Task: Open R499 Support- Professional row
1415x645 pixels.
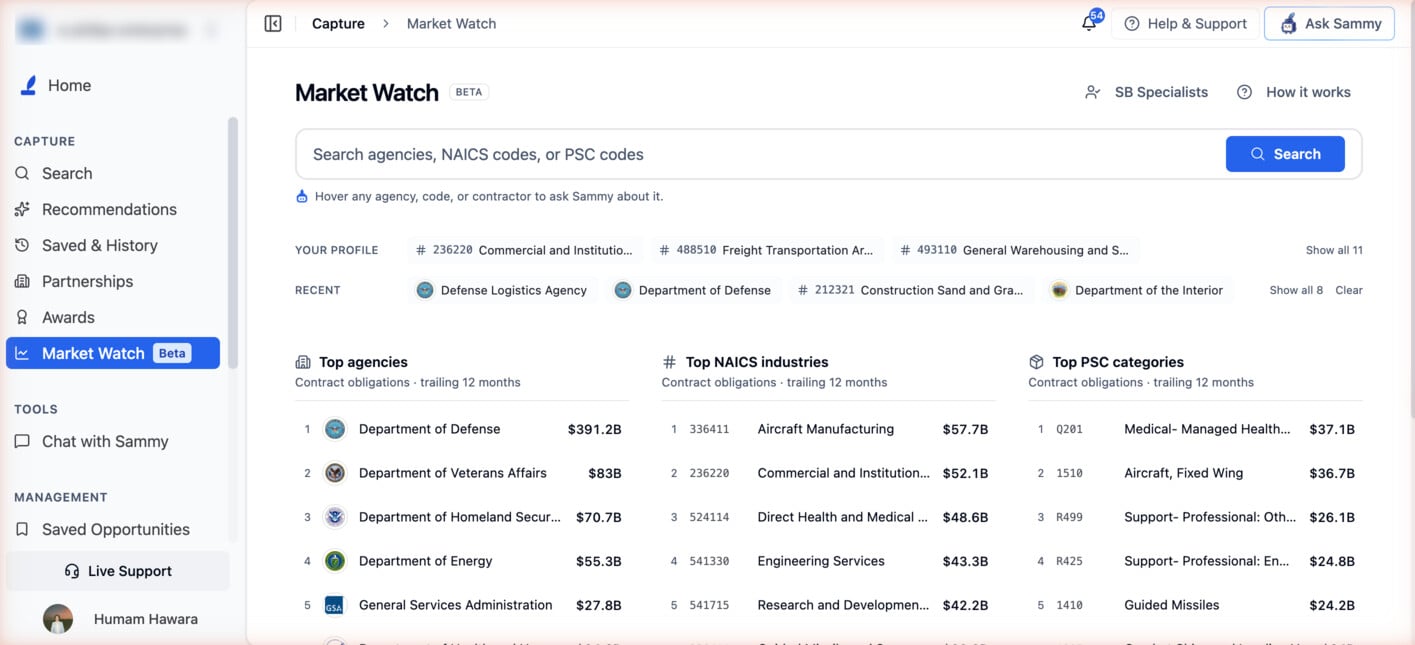Action: [x=1195, y=517]
